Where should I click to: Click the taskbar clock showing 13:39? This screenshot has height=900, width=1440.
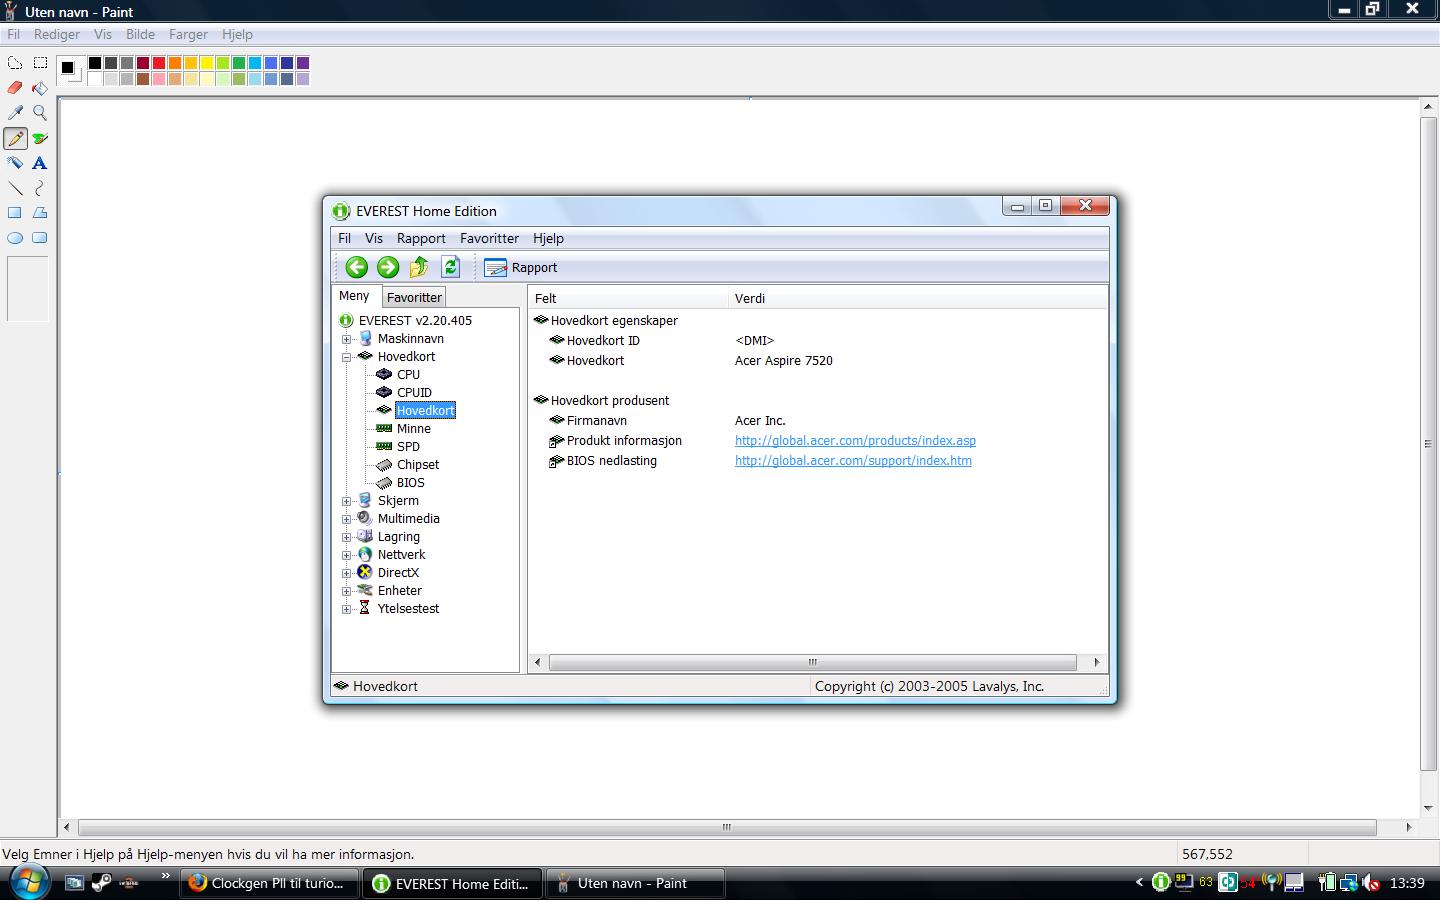coord(1407,883)
